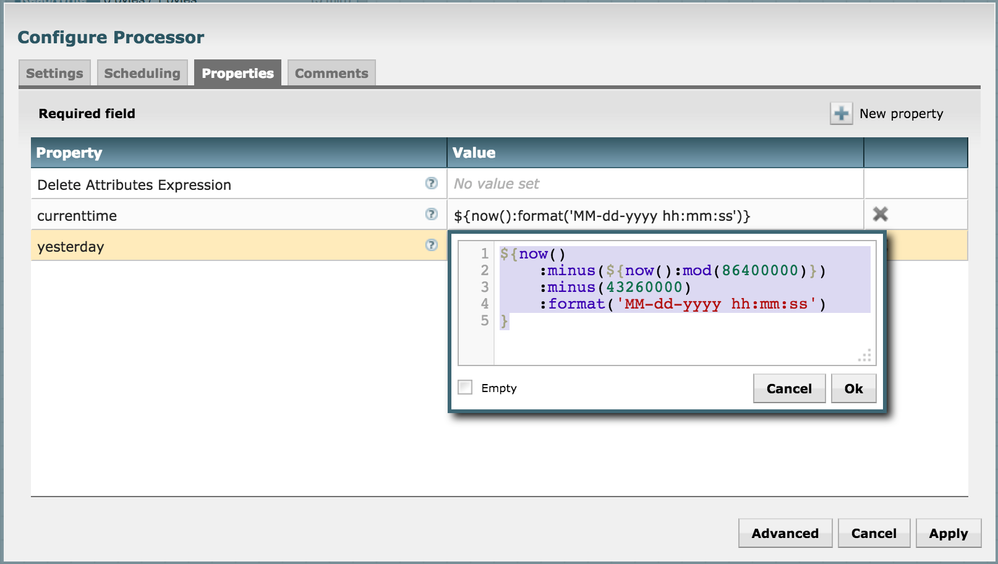Viewport: 998px width, 564px height.
Task: Cancel the Configure Processor dialog
Action: (874, 533)
